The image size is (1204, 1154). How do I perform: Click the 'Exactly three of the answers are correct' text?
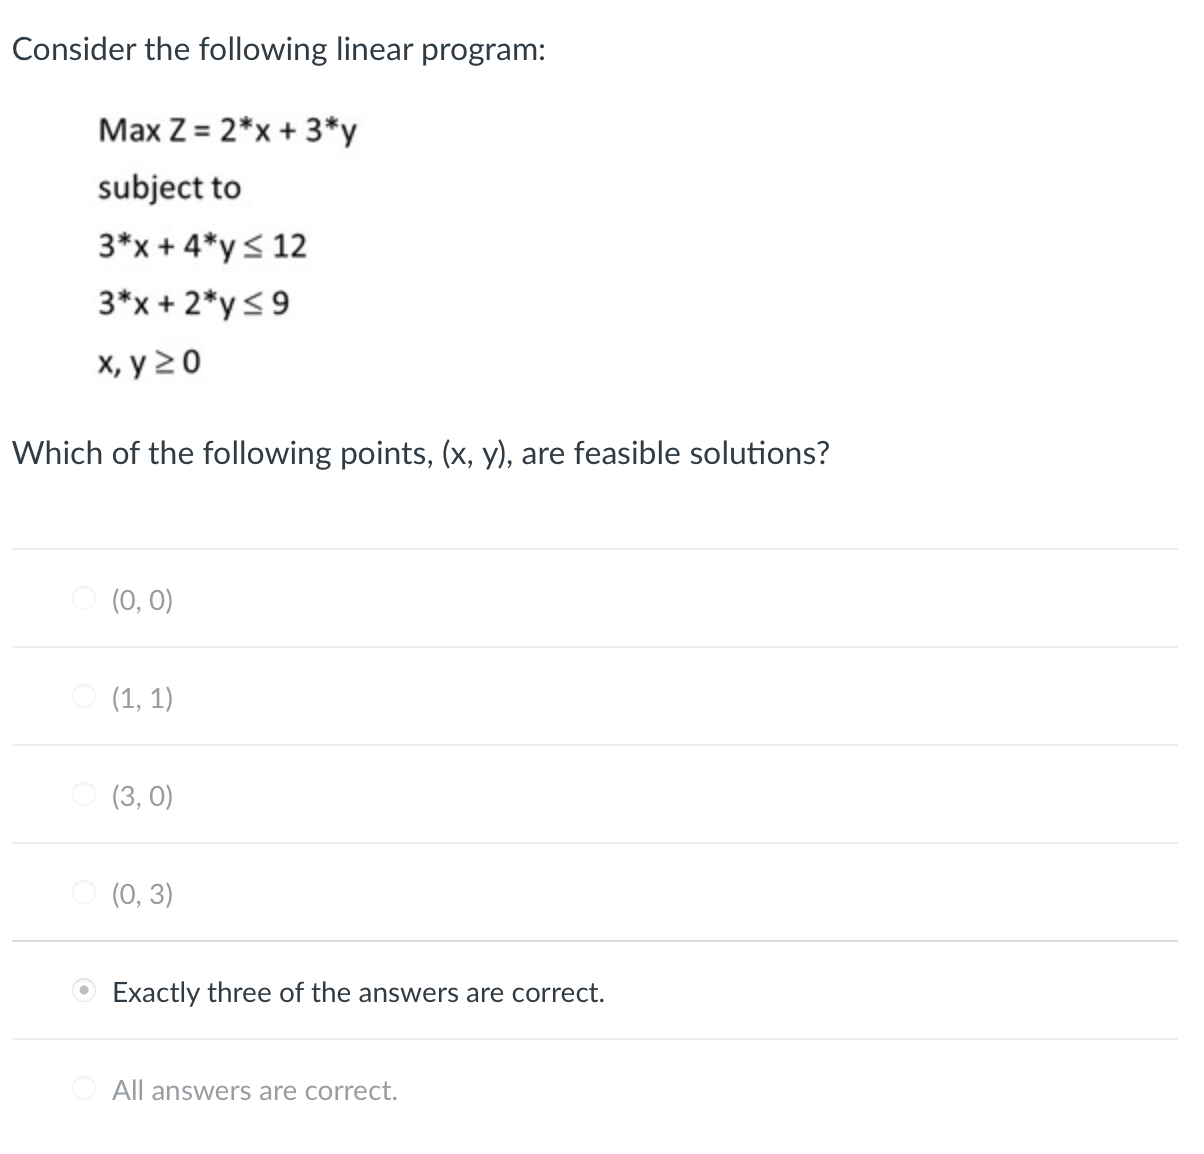[x=357, y=992]
